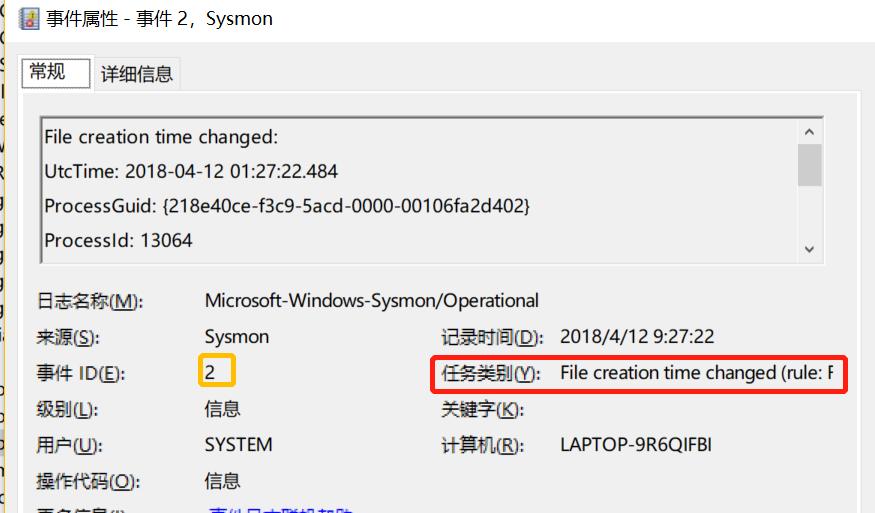The height and width of the screenshot is (513, 875).
Task: Click the File creation time changed heading line
Action: click(x=161, y=137)
